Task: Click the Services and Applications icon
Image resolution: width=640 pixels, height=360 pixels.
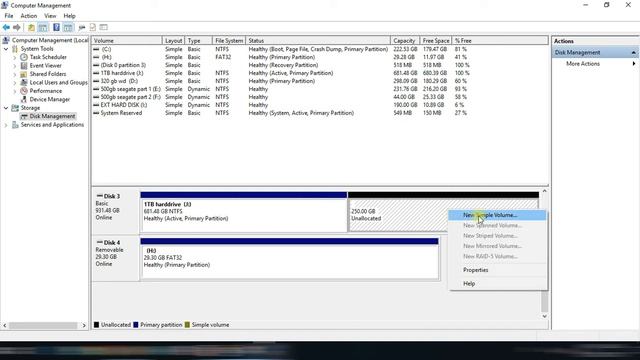Action: [15, 125]
